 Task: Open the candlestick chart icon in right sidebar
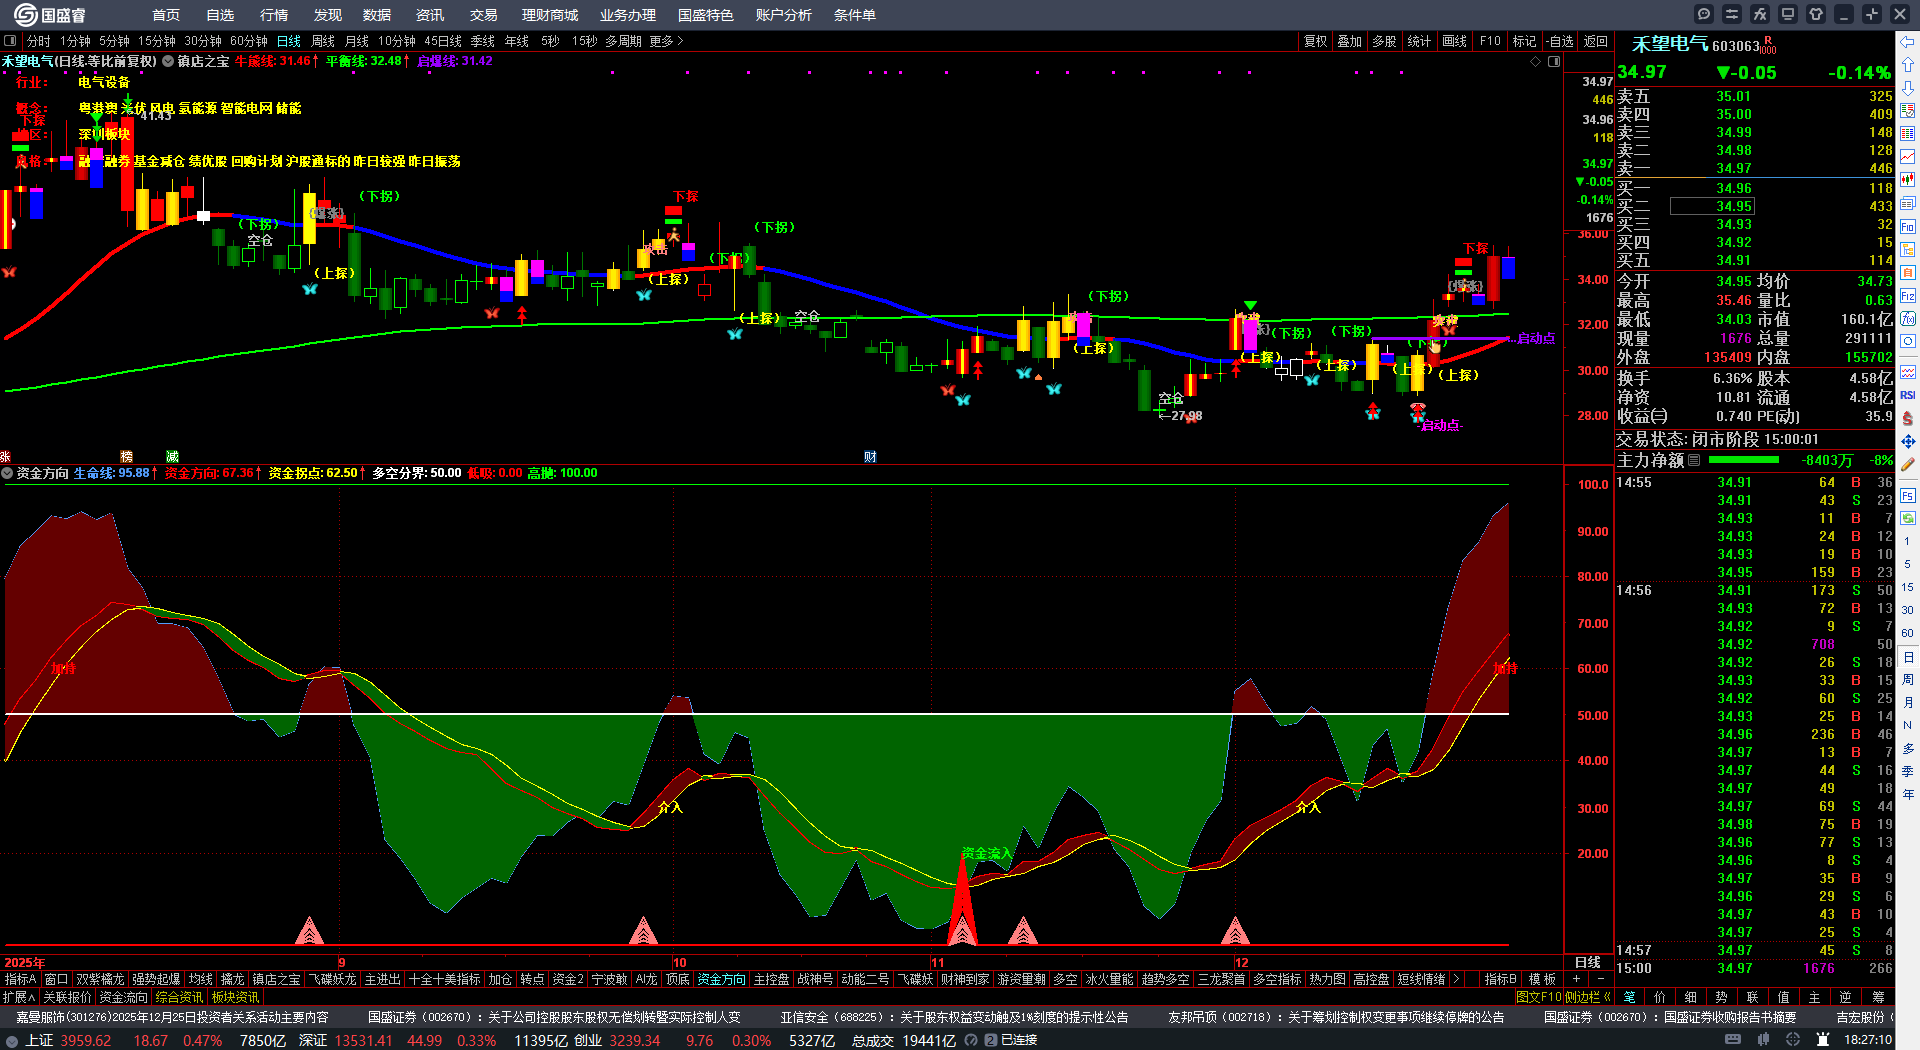tap(1908, 179)
